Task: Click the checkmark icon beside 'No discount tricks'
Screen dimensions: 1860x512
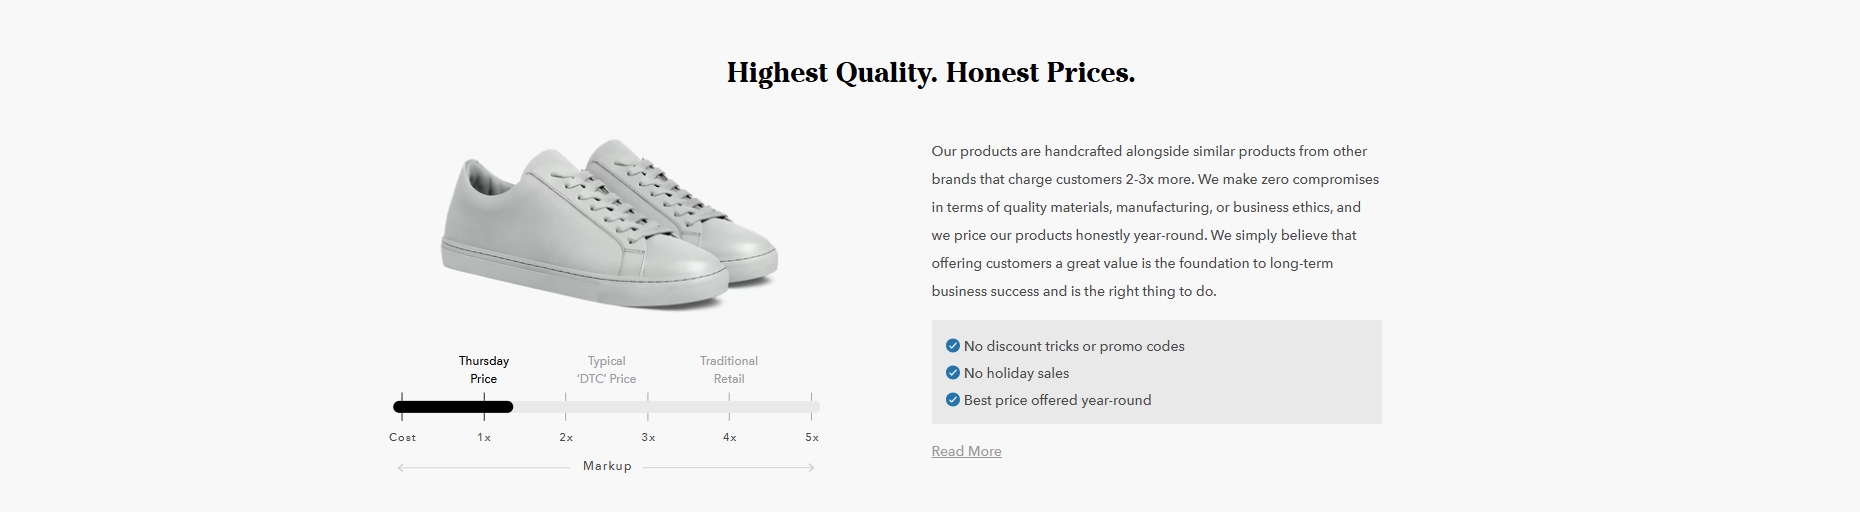Action: 952,346
